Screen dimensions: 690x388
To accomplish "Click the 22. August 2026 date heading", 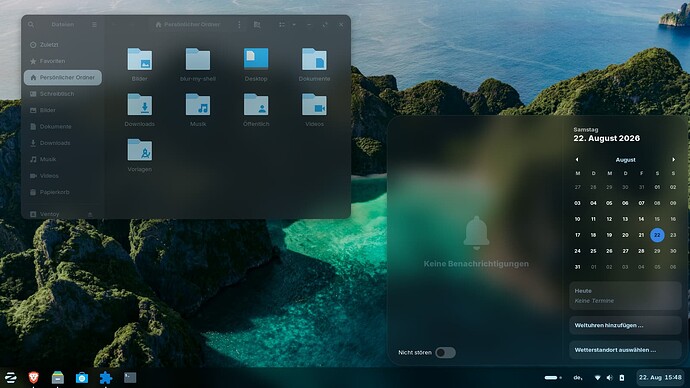I will click(x=606, y=139).
